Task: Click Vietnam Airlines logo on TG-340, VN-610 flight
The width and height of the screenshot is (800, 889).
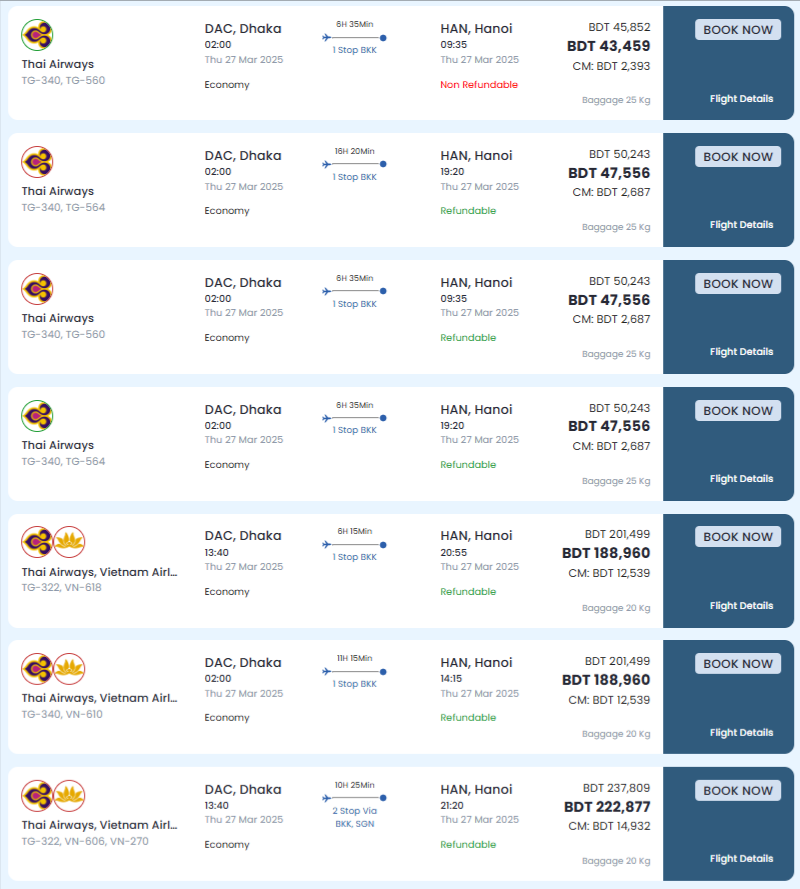Action: [69, 669]
